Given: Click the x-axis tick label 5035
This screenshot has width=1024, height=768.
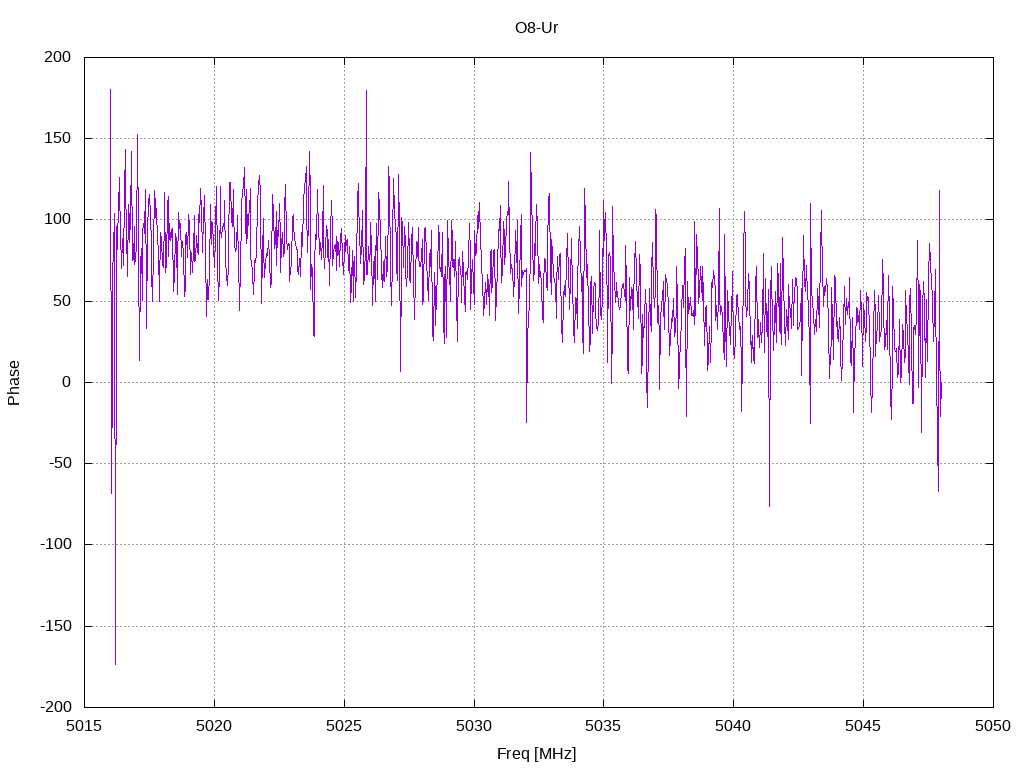Looking at the screenshot, I should (603, 726).
